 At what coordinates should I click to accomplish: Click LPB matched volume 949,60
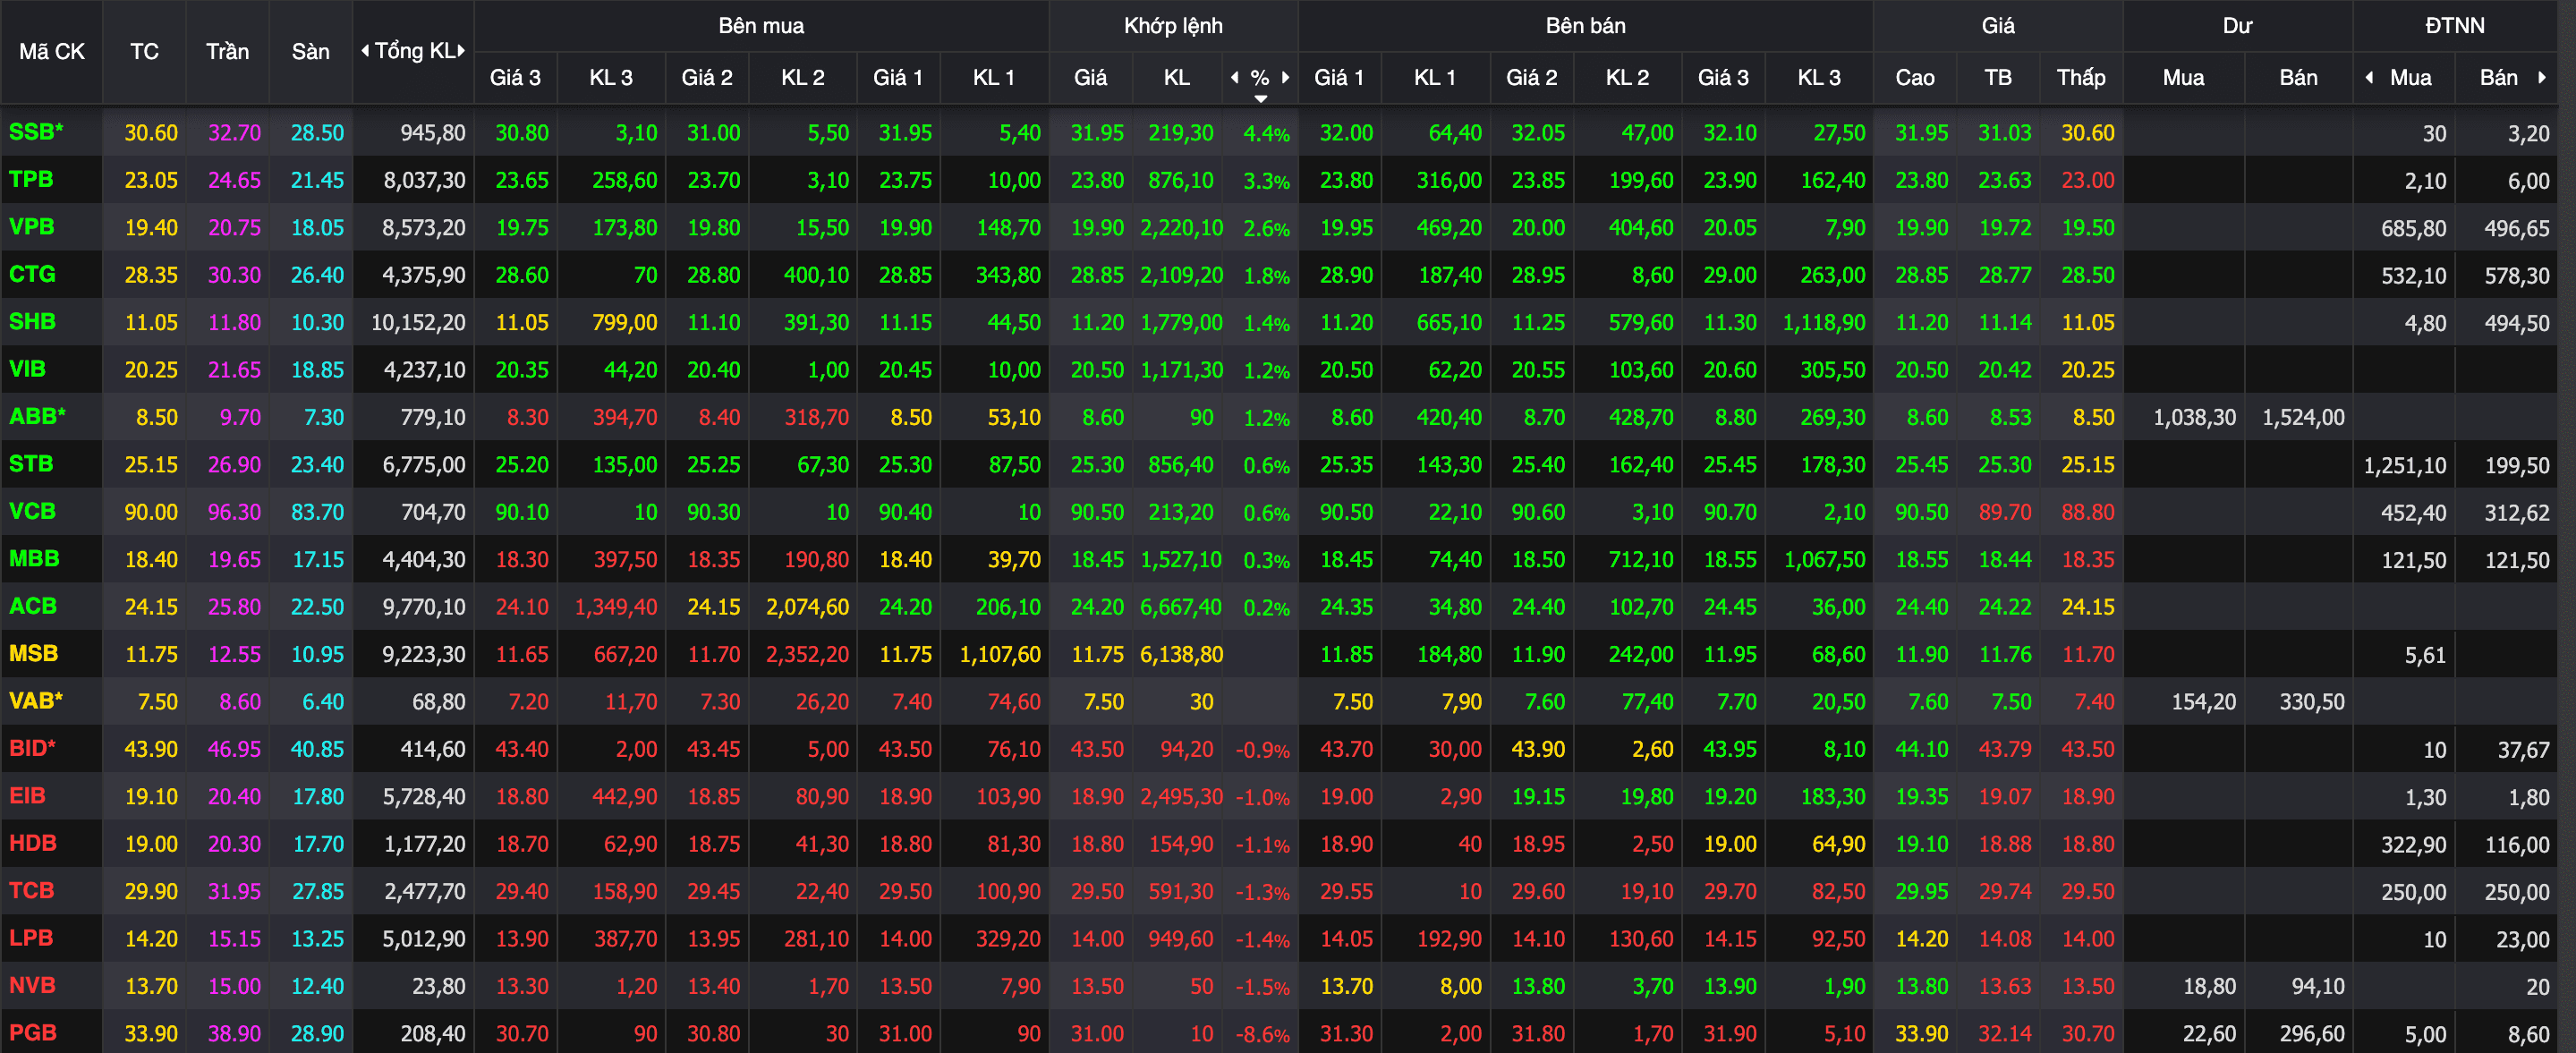pos(1181,939)
